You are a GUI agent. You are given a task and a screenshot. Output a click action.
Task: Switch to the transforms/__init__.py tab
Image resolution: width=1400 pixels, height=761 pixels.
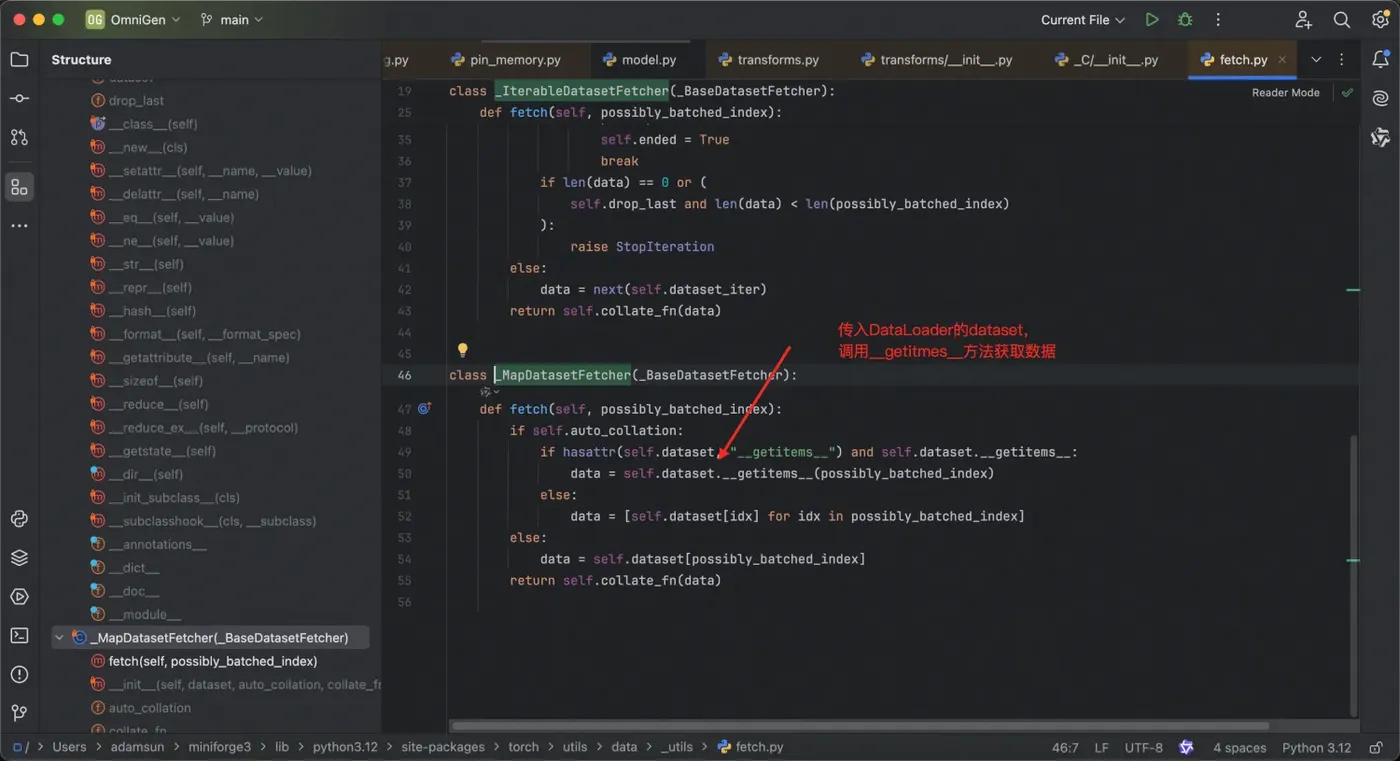pyautogui.click(x=935, y=60)
